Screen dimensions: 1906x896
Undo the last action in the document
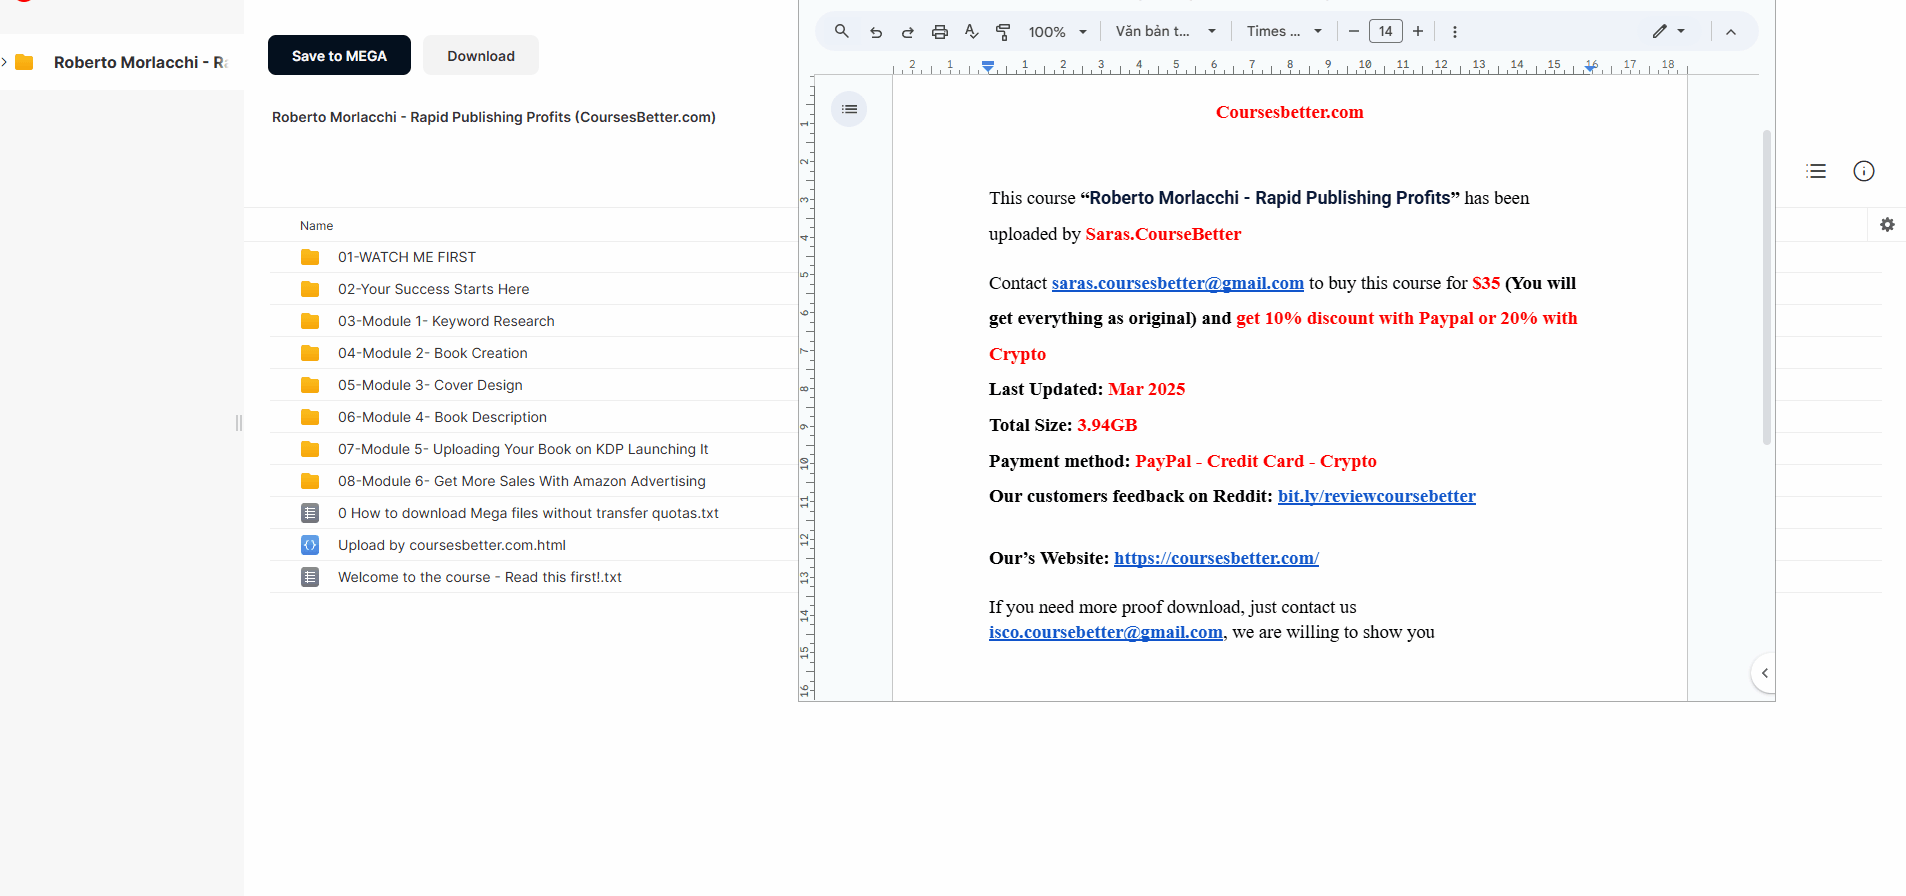point(876,32)
